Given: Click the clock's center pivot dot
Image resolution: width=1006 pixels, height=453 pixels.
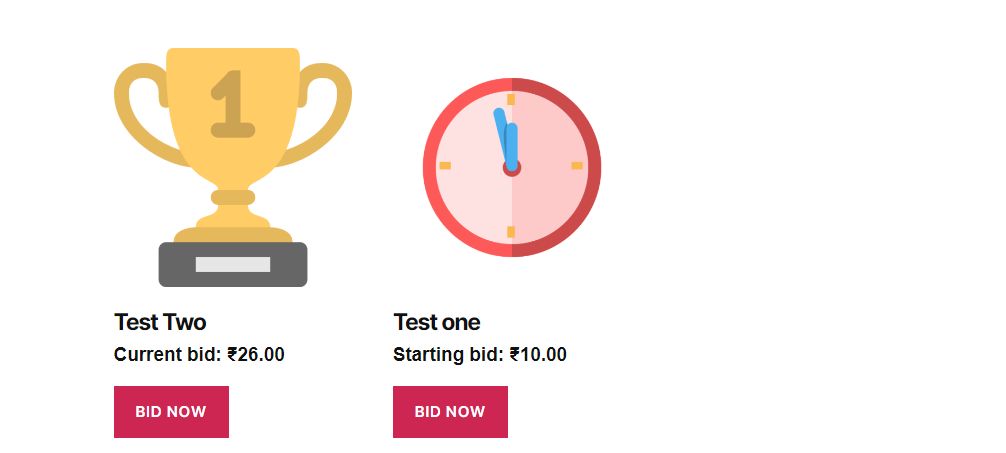Looking at the screenshot, I should point(512,168).
